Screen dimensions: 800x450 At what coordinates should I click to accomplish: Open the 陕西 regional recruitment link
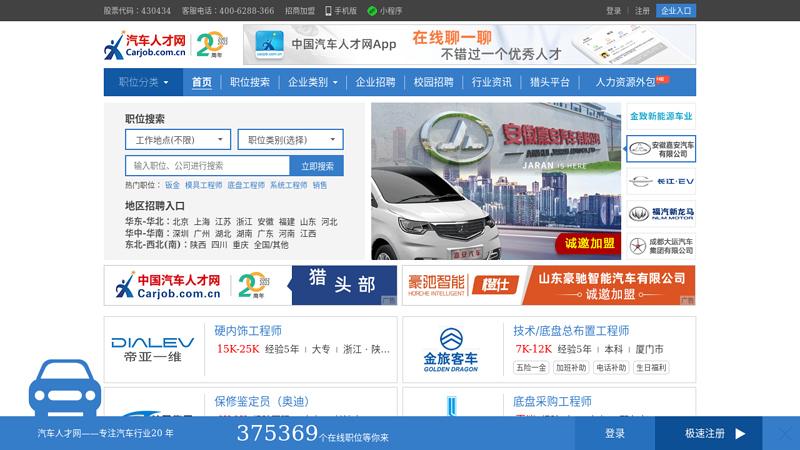coord(198,245)
